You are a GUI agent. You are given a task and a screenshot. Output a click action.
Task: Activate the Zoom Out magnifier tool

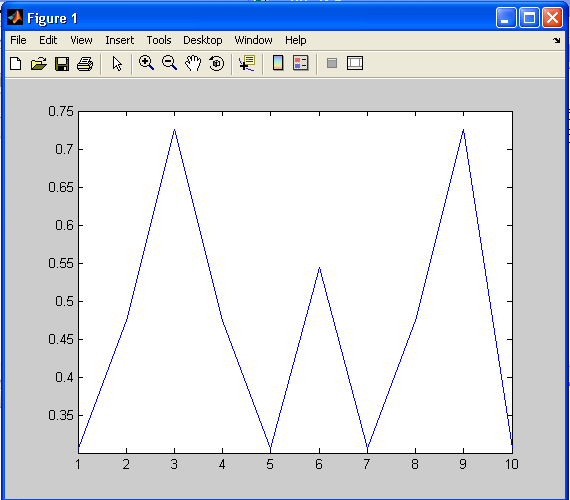coord(169,63)
